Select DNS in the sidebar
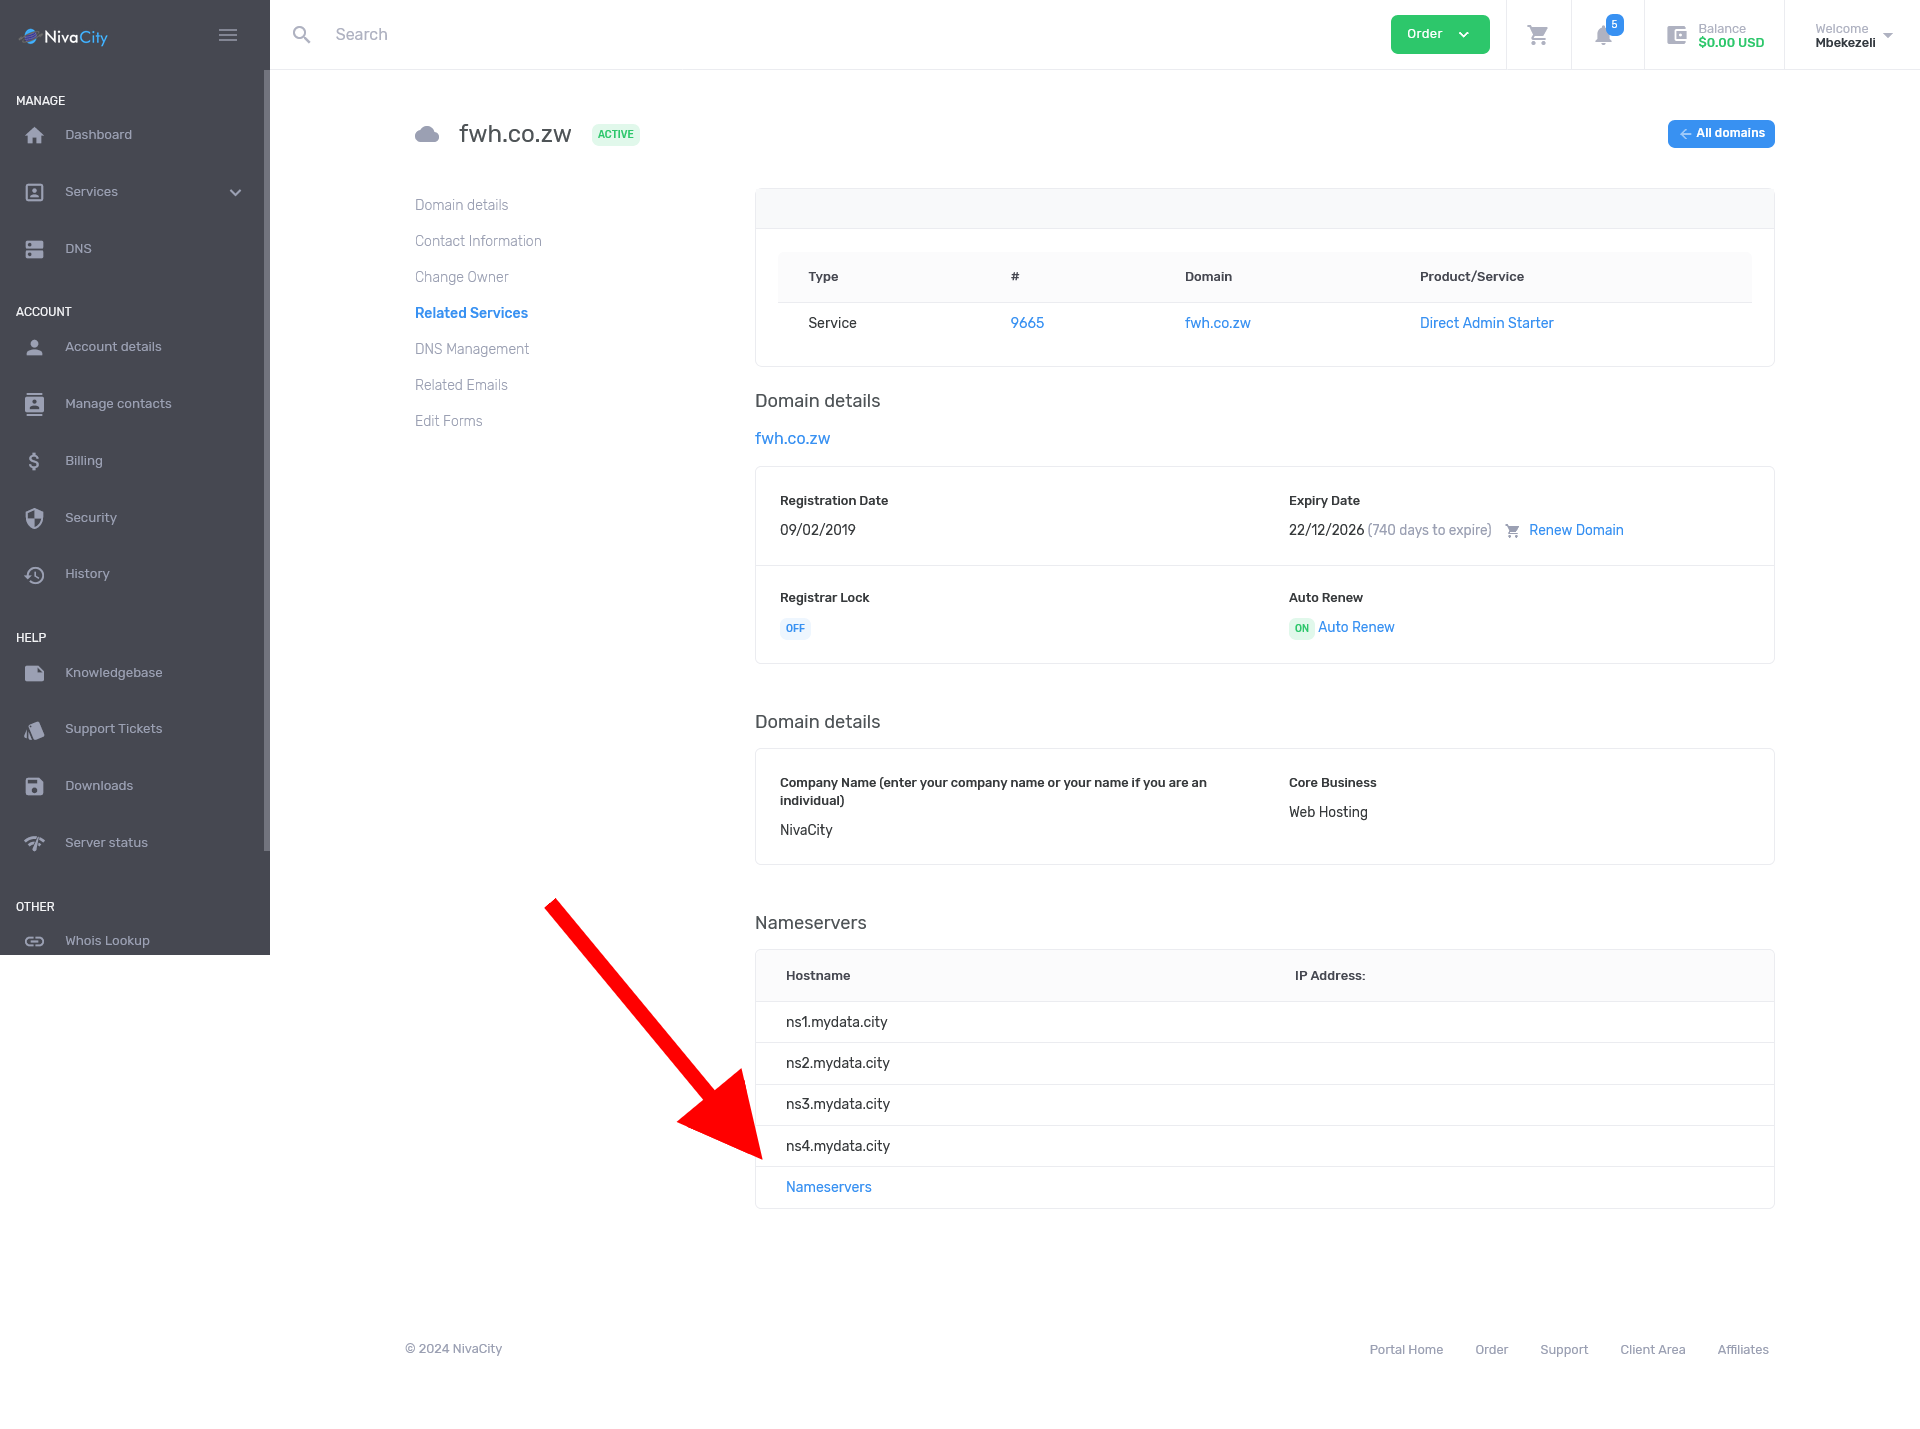The image size is (1920, 1429). [78, 248]
